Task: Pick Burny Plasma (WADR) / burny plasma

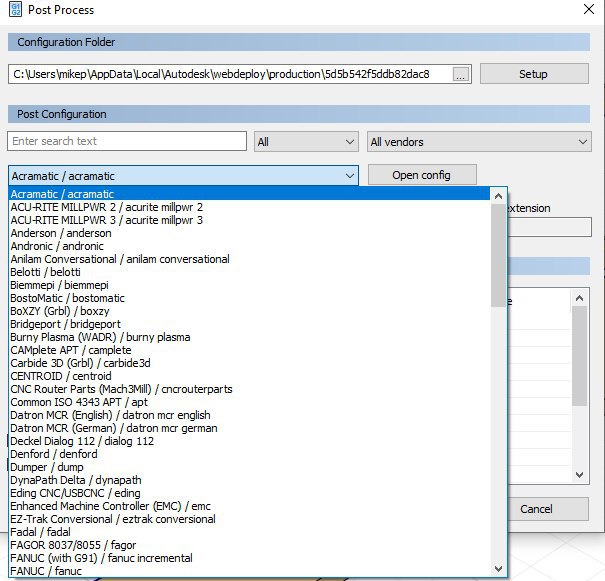Action: [x=249, y=337]
